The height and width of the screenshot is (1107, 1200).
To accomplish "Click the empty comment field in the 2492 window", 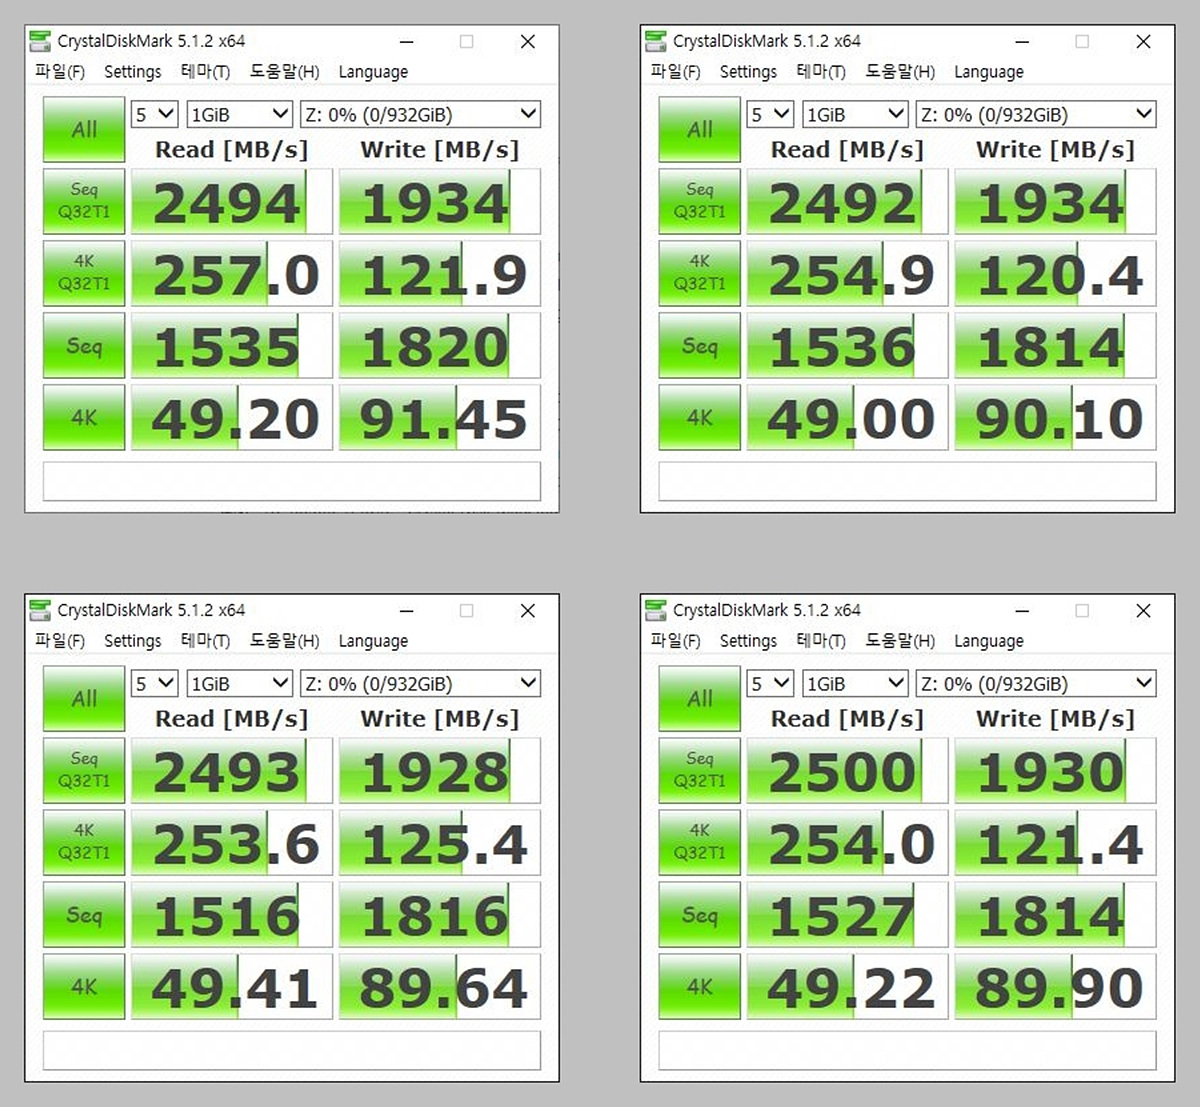I will (908, 481).
